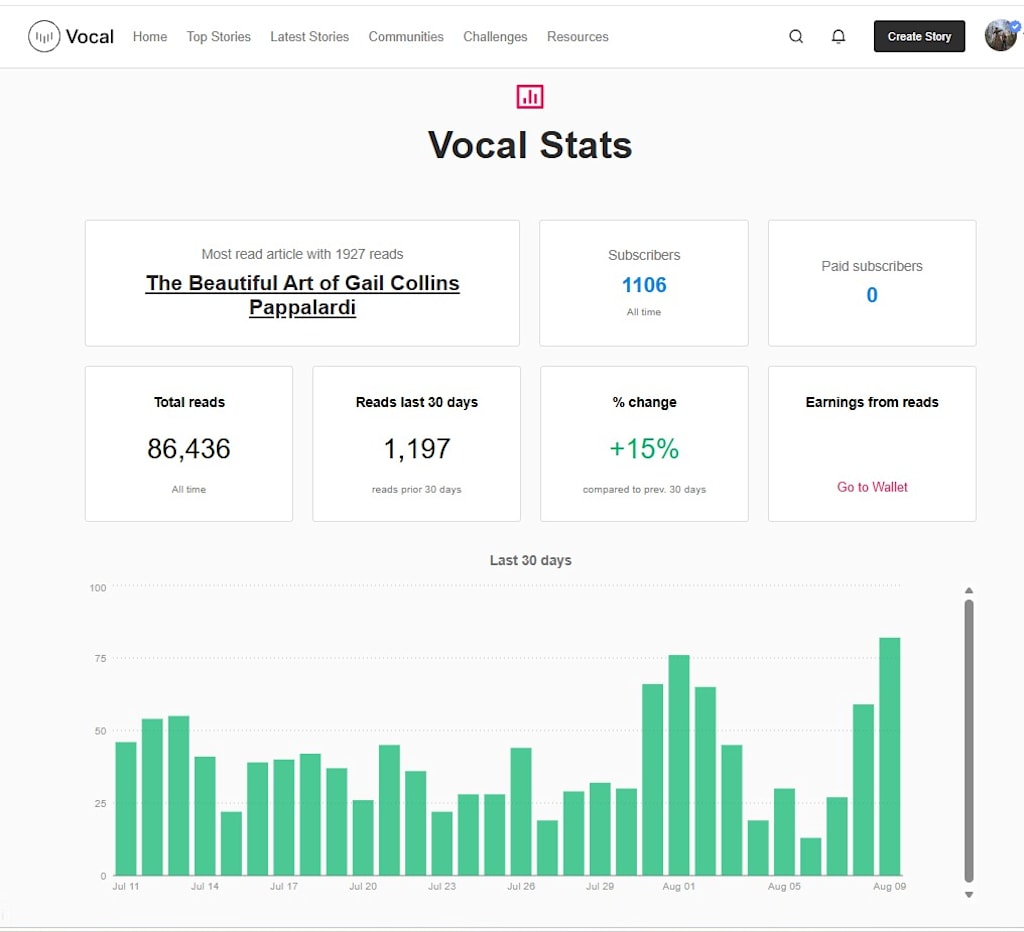This screenshot has width=1024, height=932.
Task: Click the Most read article with 1927 reads text
Action: tap(302, 254)
